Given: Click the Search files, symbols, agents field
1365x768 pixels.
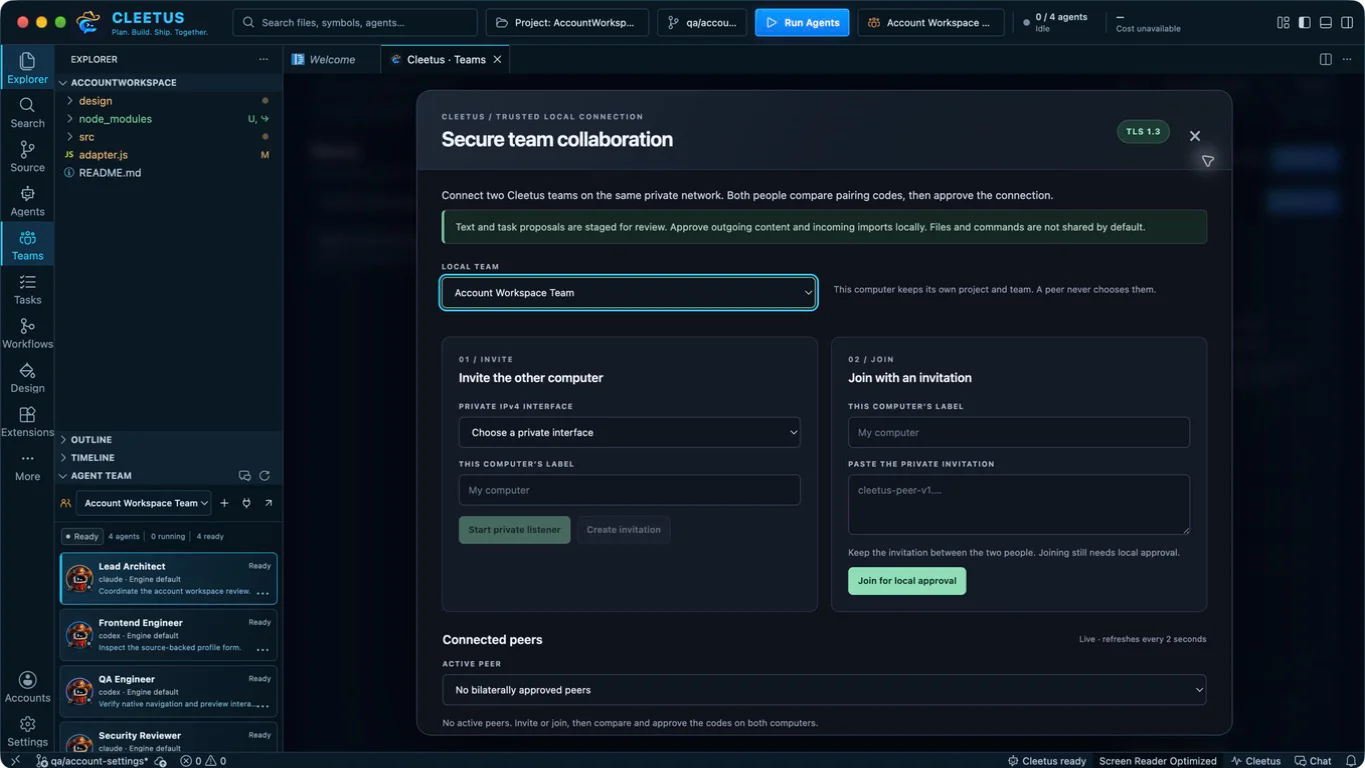Looking at the screenshot, I should click(x=355, y=22).
